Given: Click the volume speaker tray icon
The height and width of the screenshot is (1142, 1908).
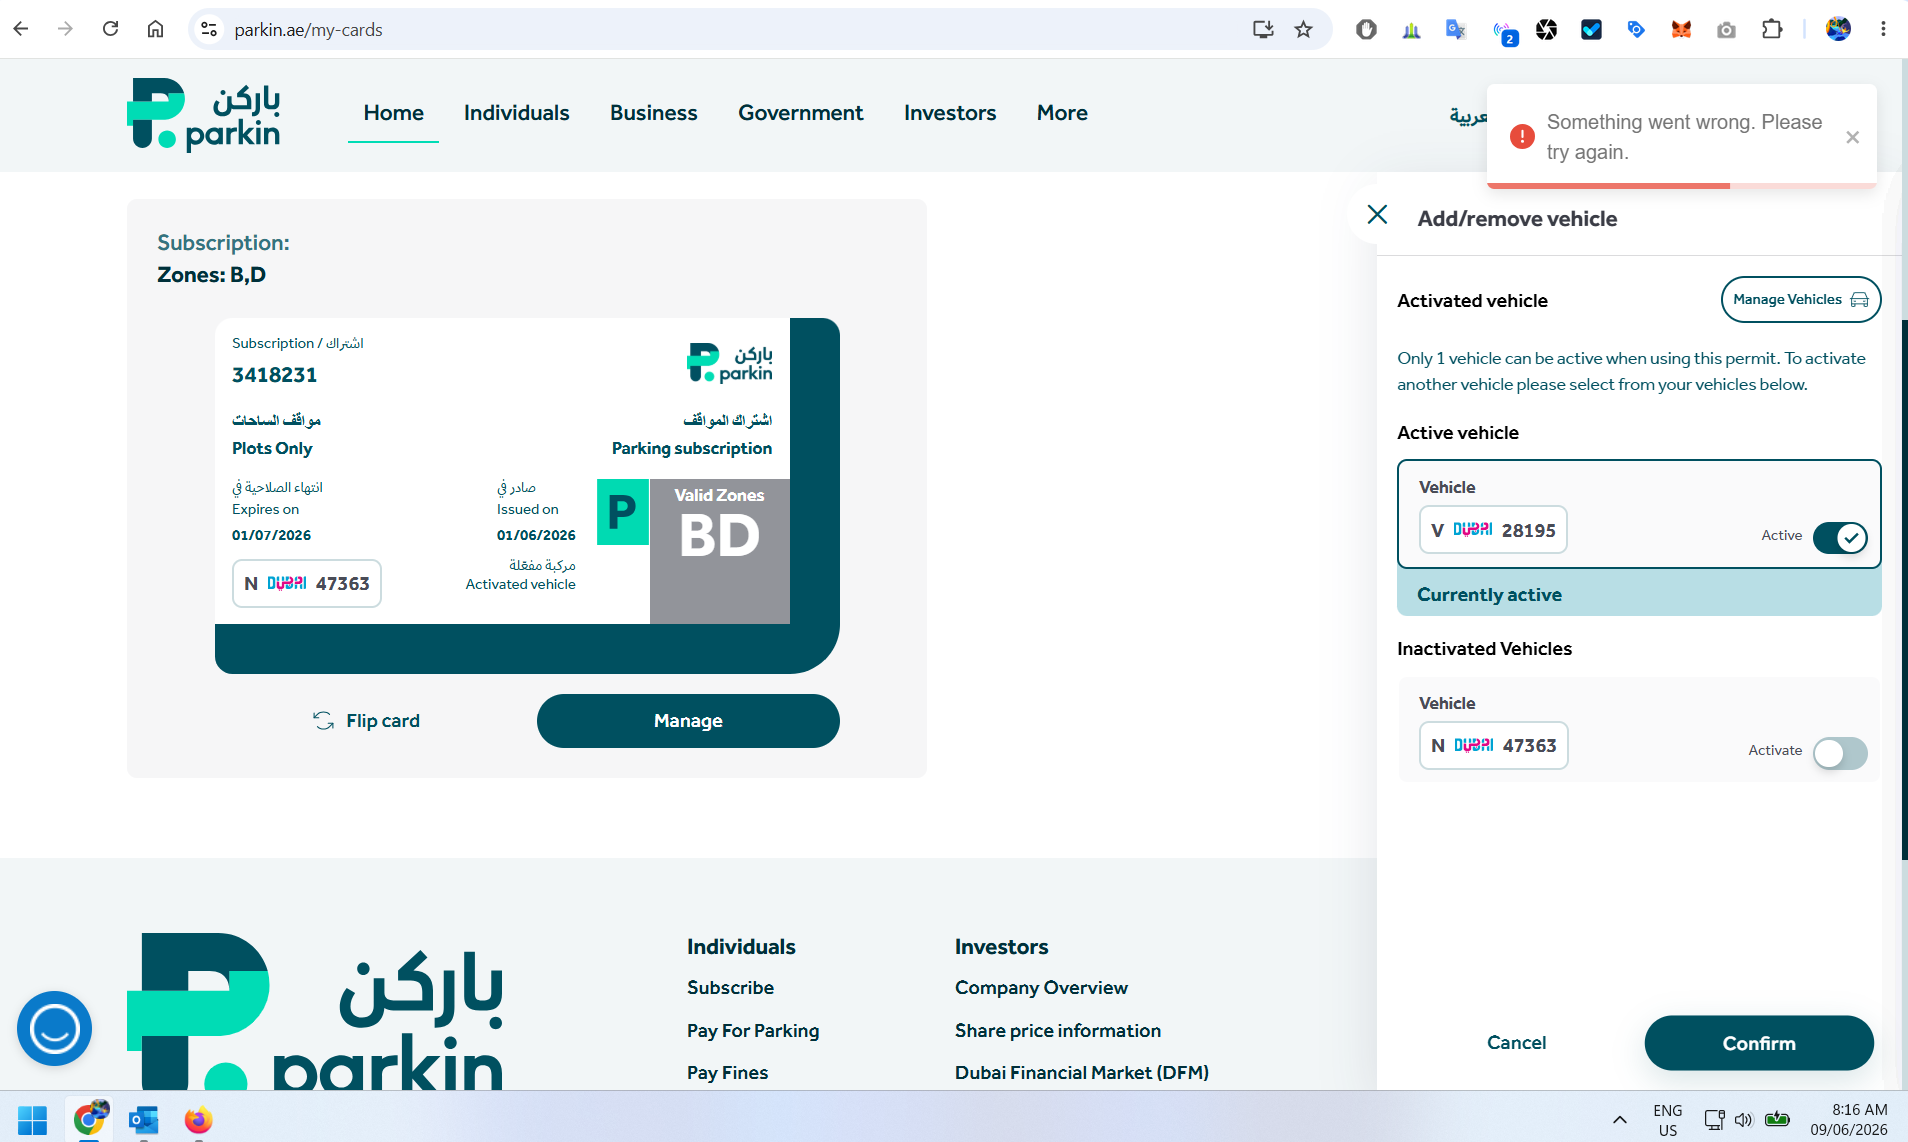Looking at the screenshot, I should [1744, 1120].
